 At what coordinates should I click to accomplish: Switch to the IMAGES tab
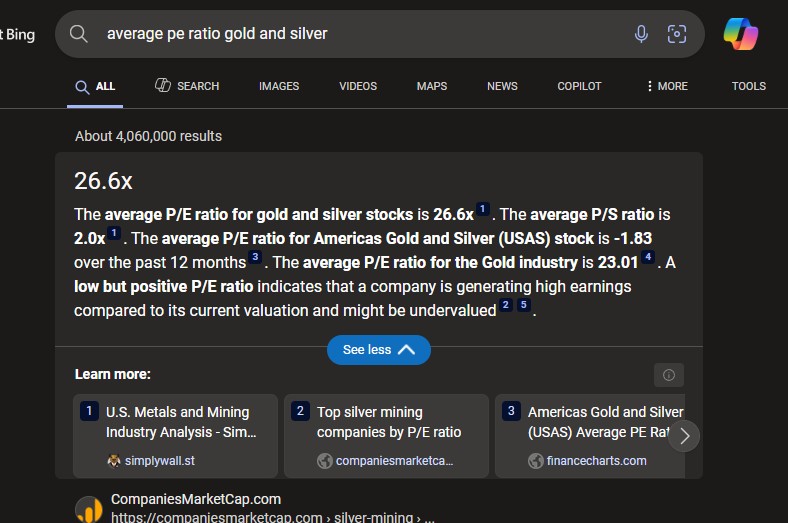point(279,86)
